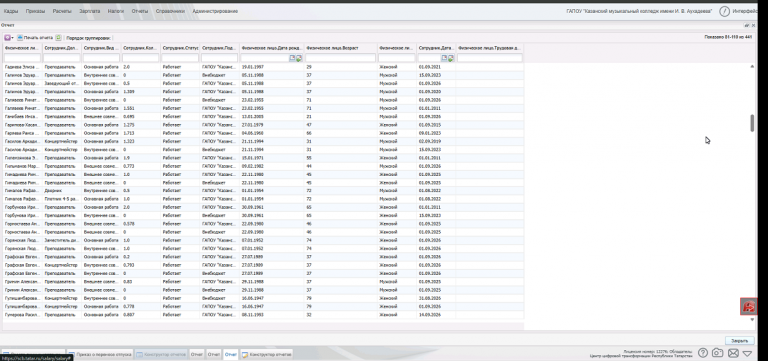Click the 1.713 rate cell
The image size is (768, 361).
pyautogui.click(x=141, y=132)
